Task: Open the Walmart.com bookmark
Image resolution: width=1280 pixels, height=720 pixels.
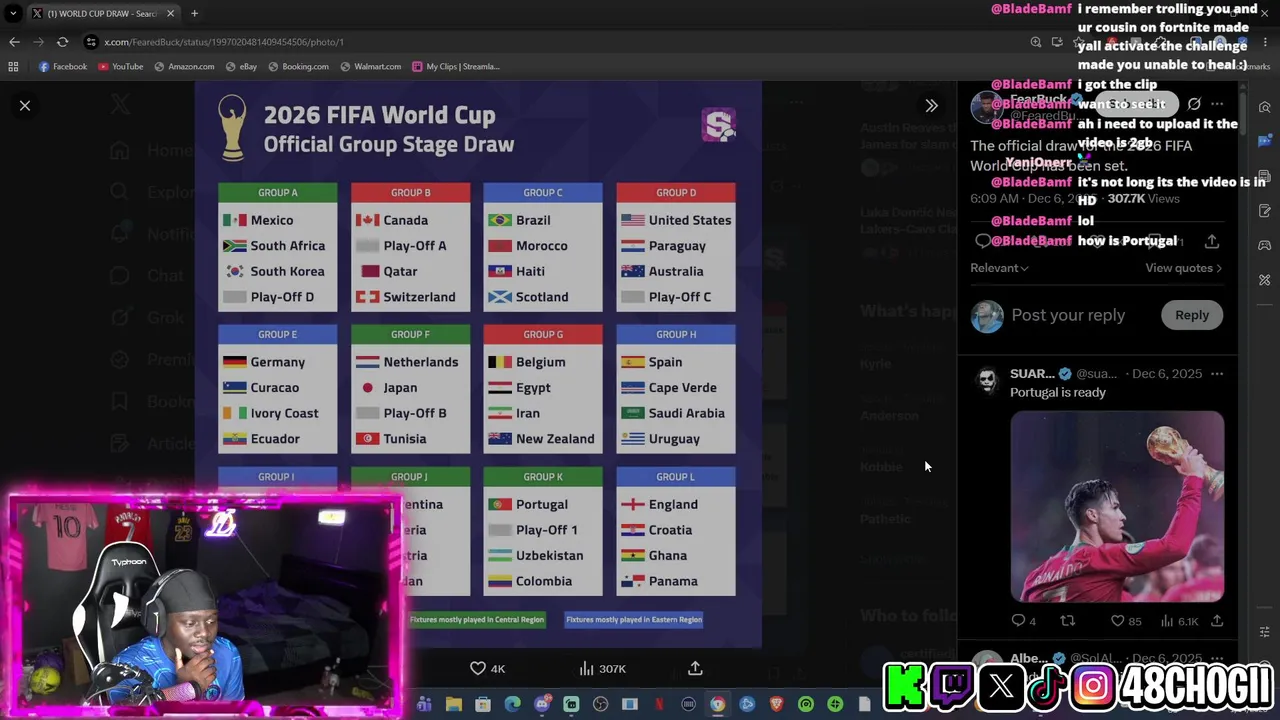Action: coord(370,67)
